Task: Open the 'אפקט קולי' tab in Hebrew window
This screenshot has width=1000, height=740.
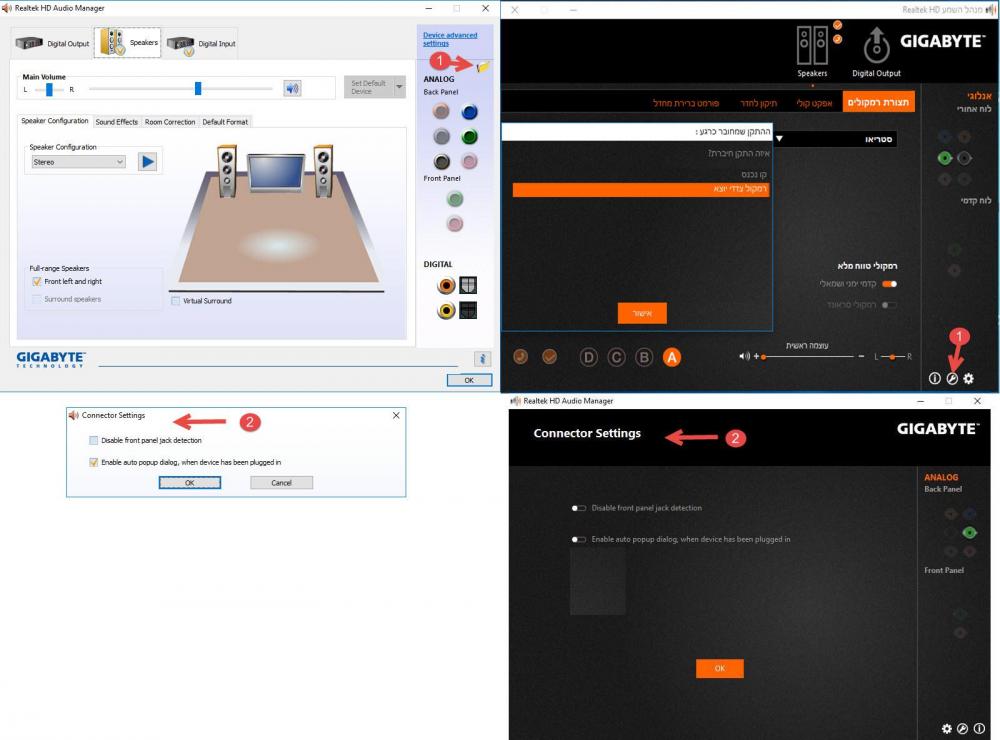Action: click(x=814, y=103)
